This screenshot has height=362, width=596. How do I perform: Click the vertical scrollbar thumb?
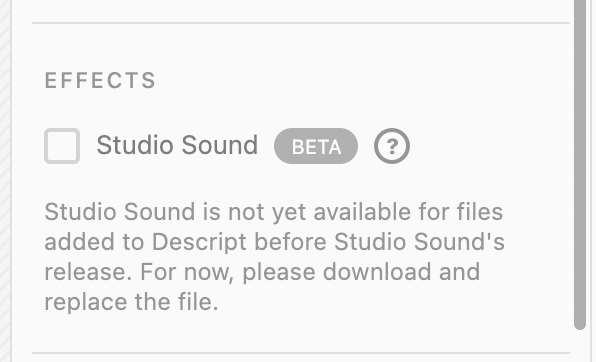tap(580, 165)
